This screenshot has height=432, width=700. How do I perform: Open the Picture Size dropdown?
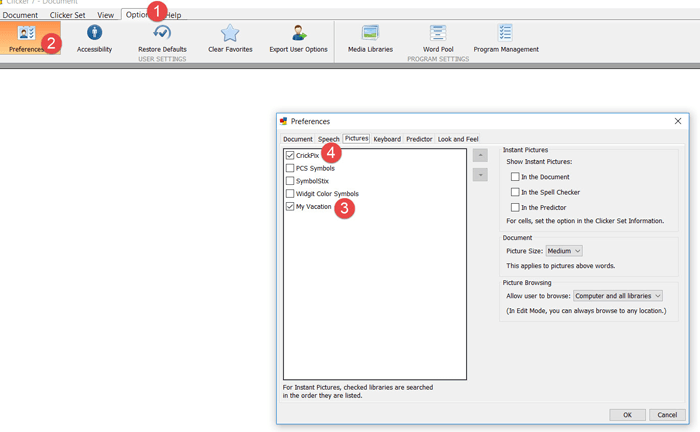point(564,251)
